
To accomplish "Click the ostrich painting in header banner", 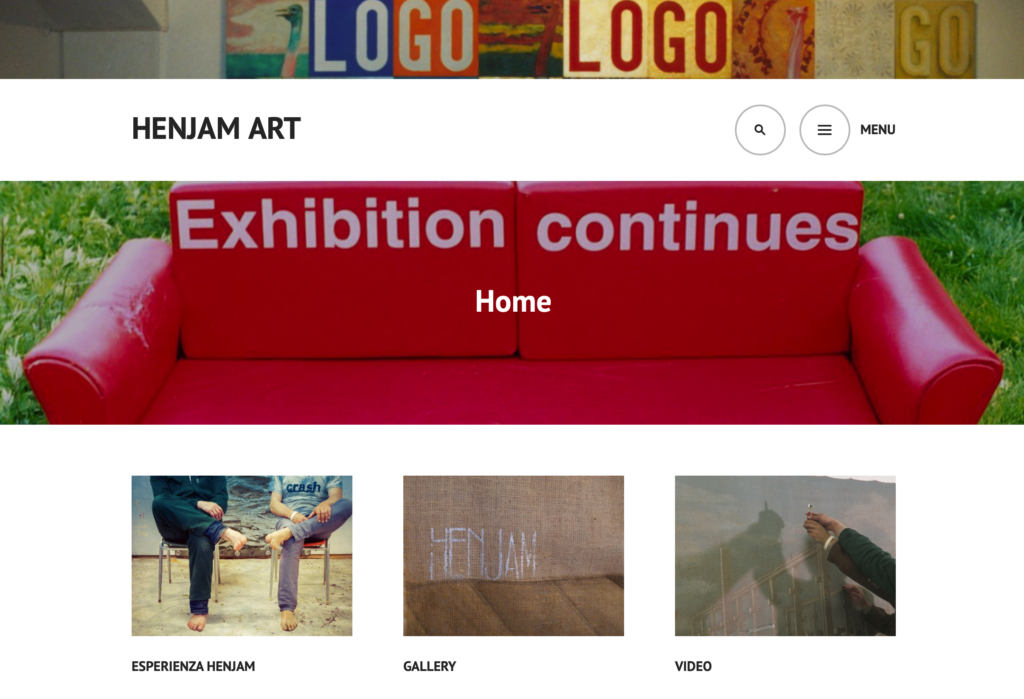I will pos(267,39).
